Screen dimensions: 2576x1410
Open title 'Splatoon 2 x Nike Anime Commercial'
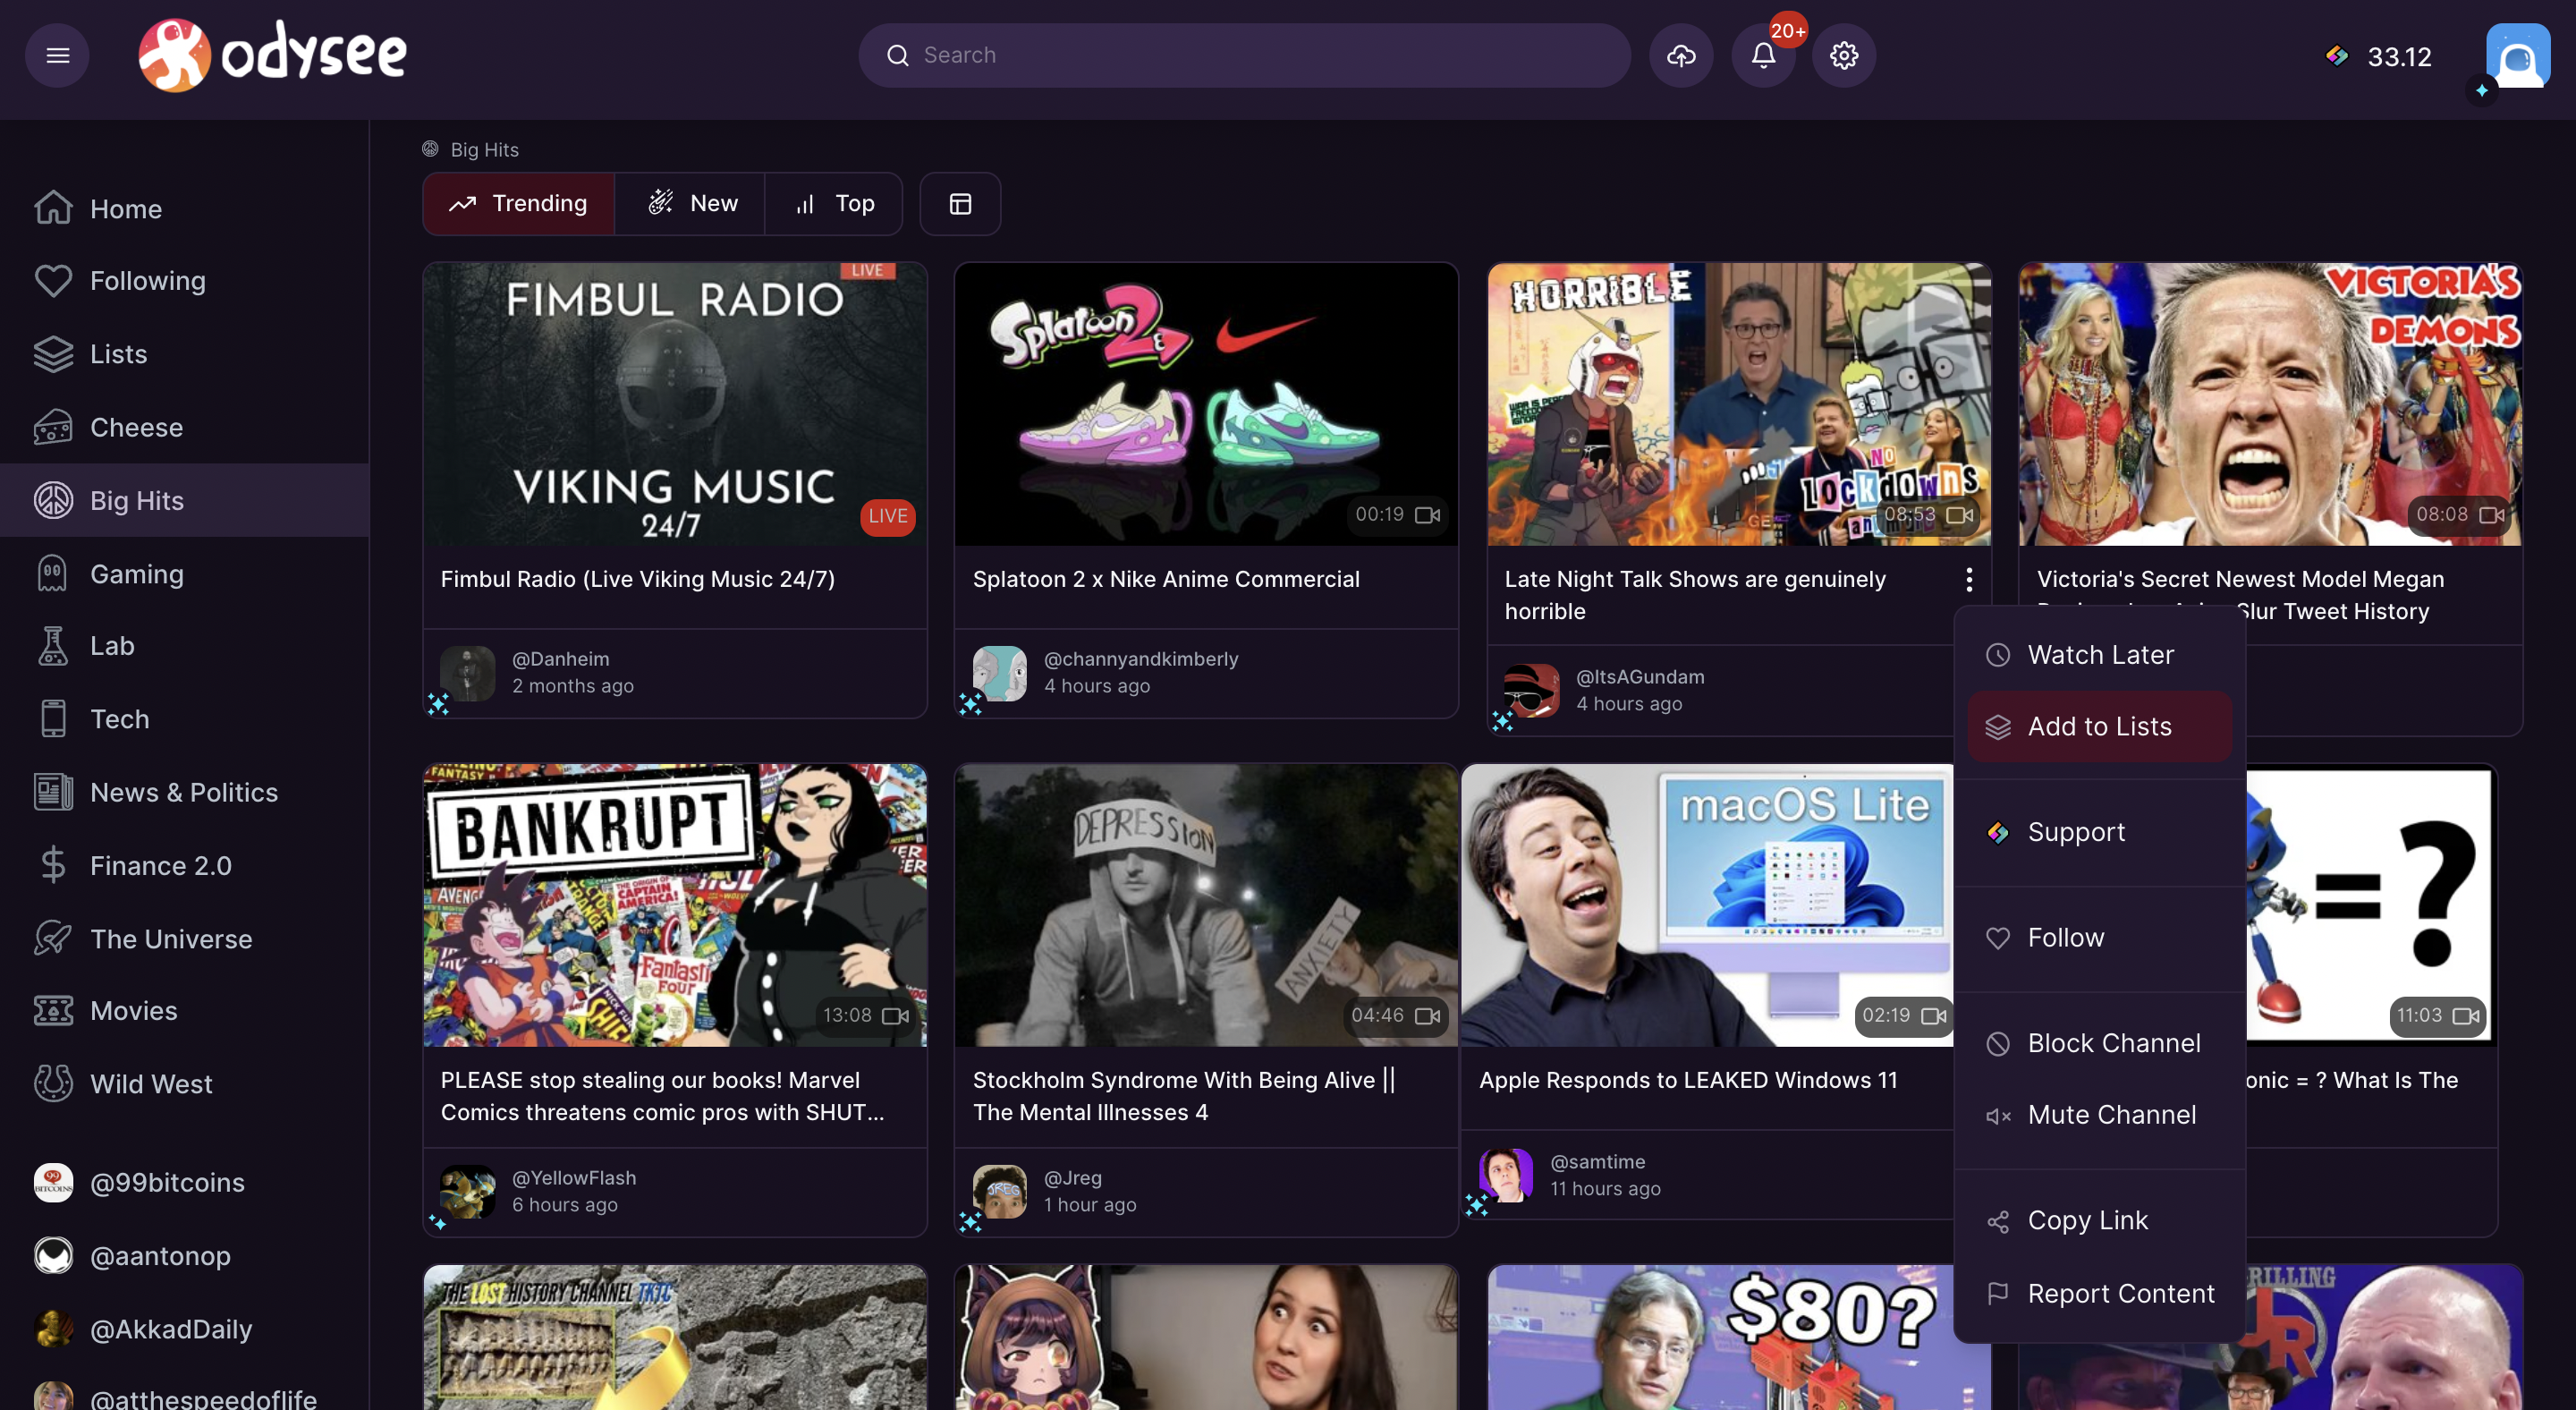tap(1166, 580)
